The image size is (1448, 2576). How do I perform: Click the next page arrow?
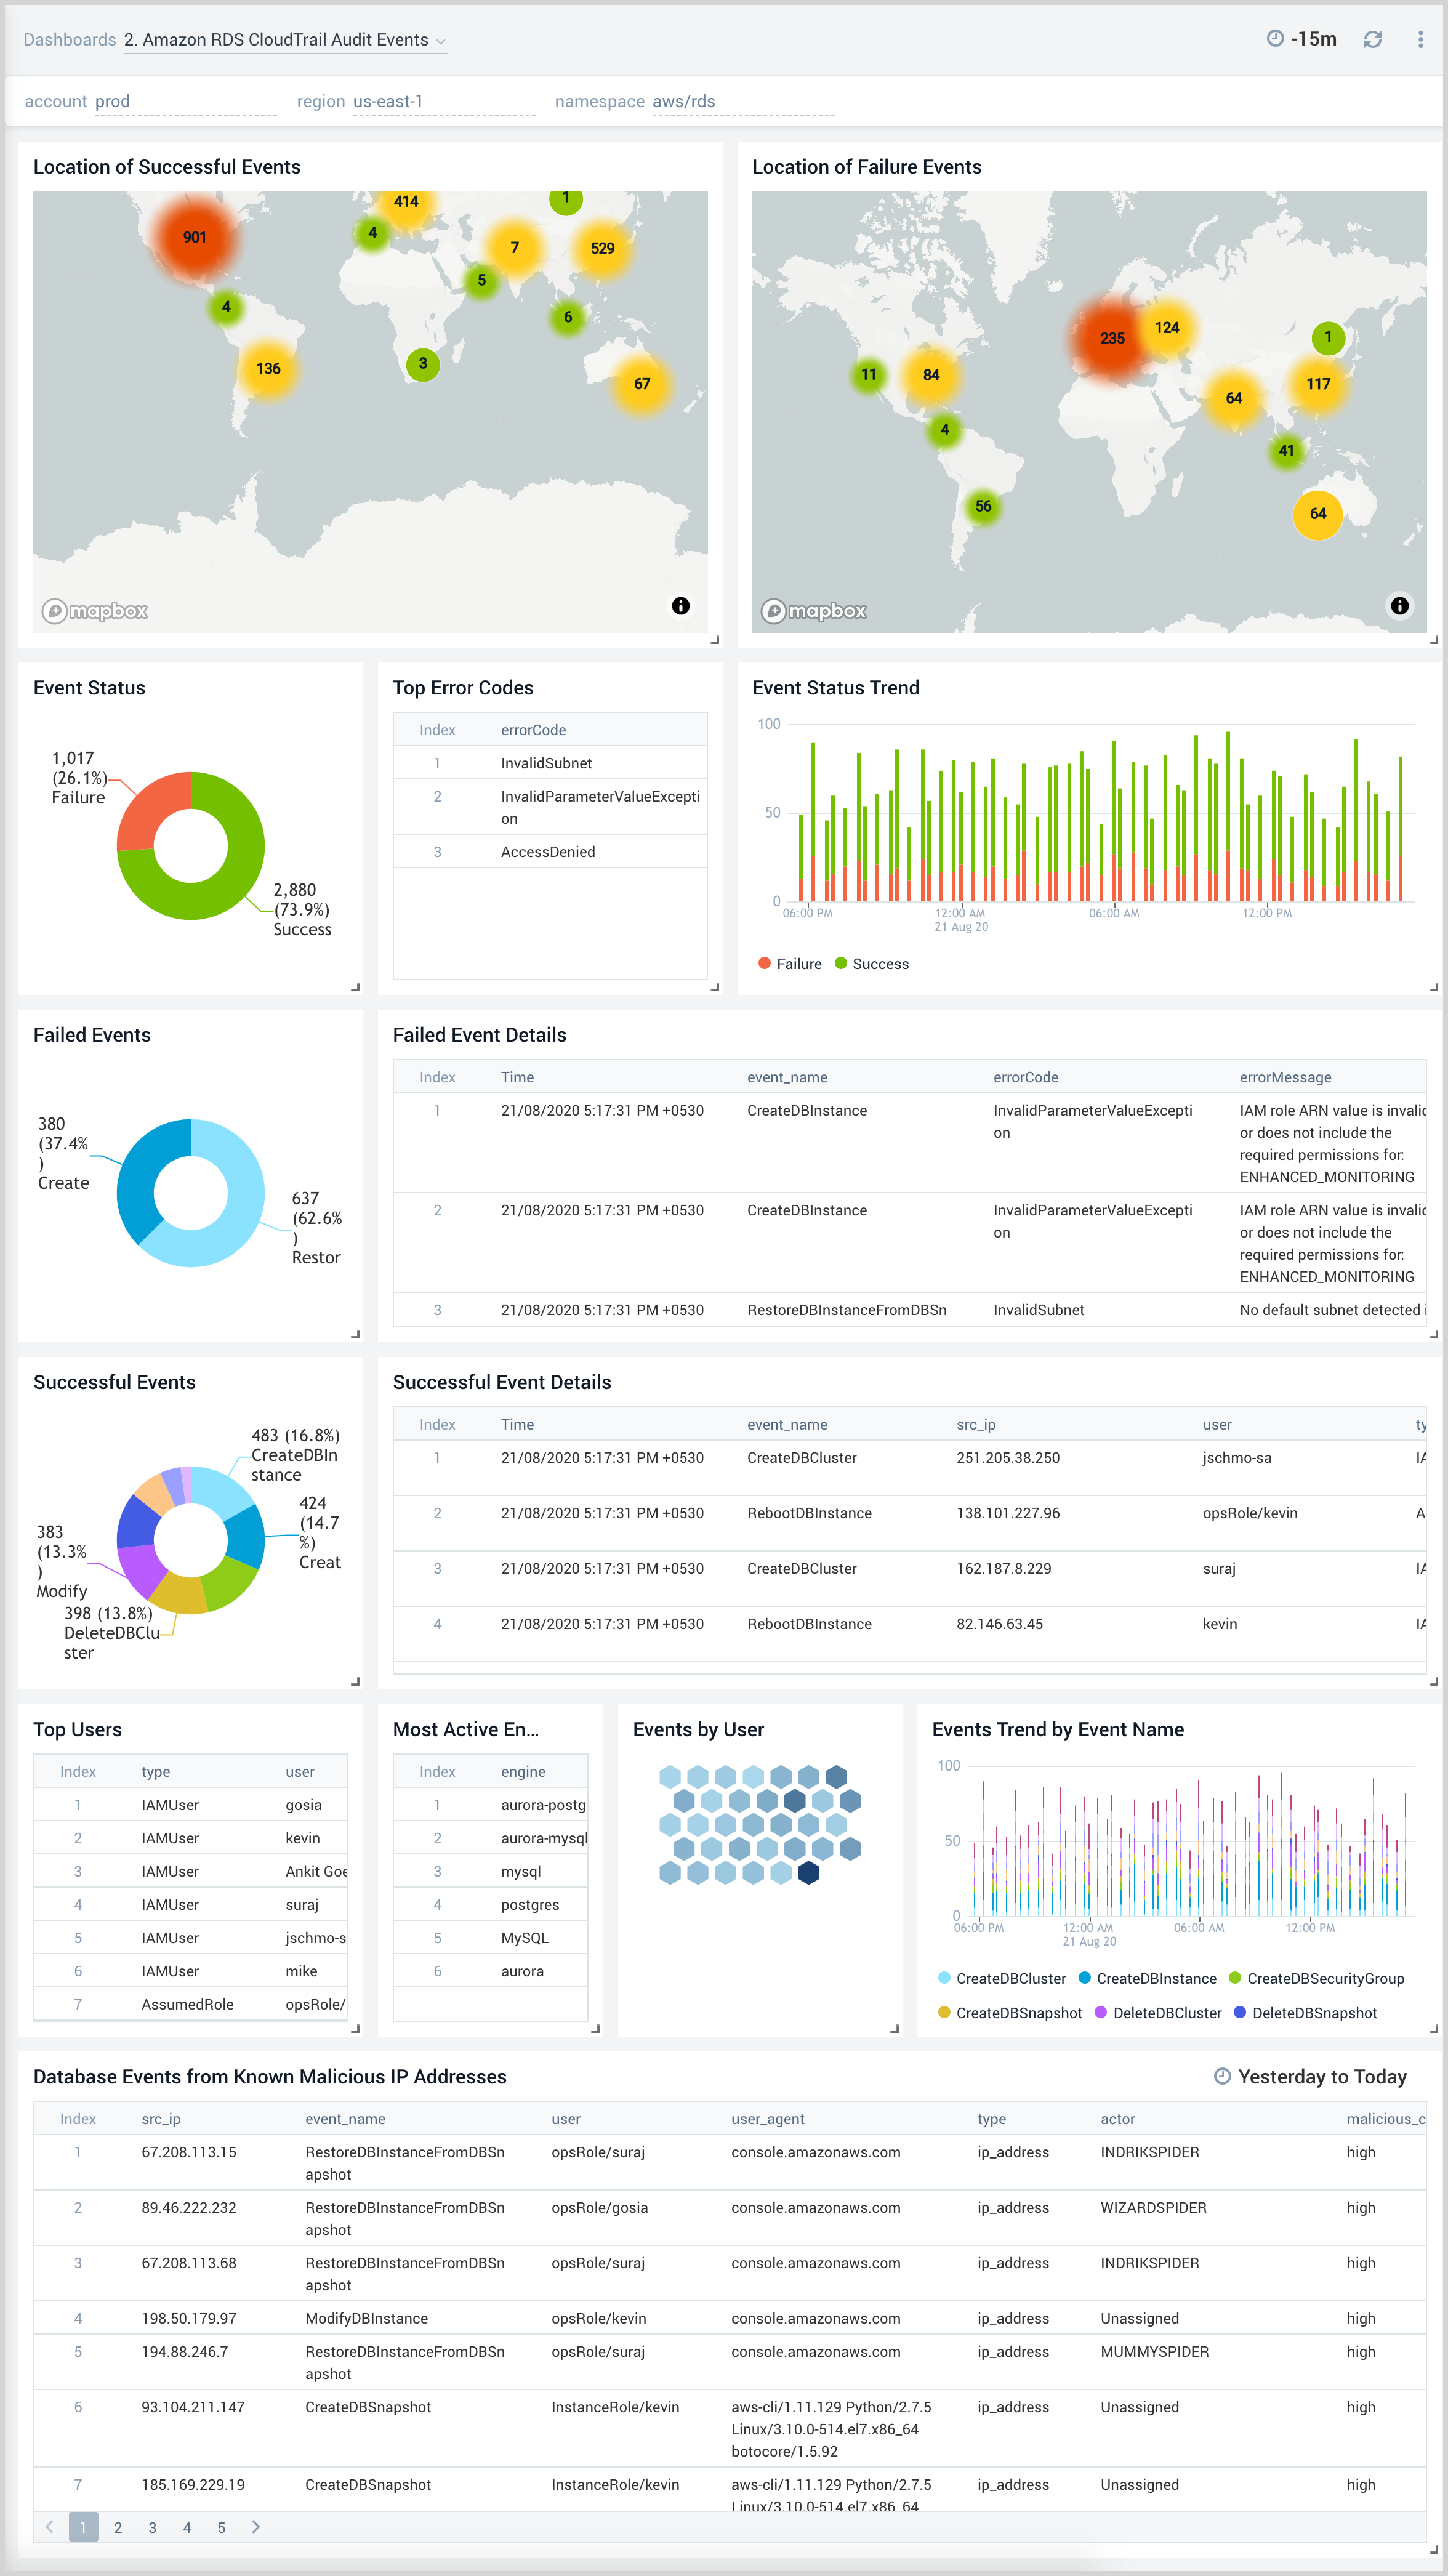(x=256, y=2527)
